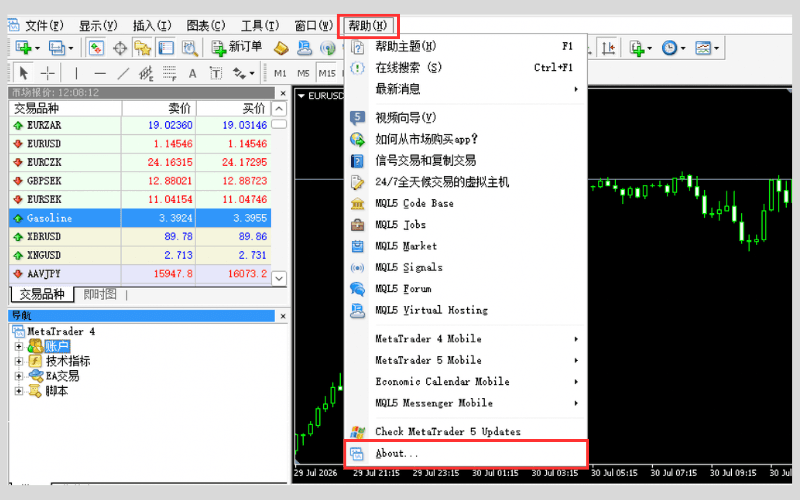The width and height of the screenshot is (800, 500).
Task: Select the text A tool
Action: point(192,74)
